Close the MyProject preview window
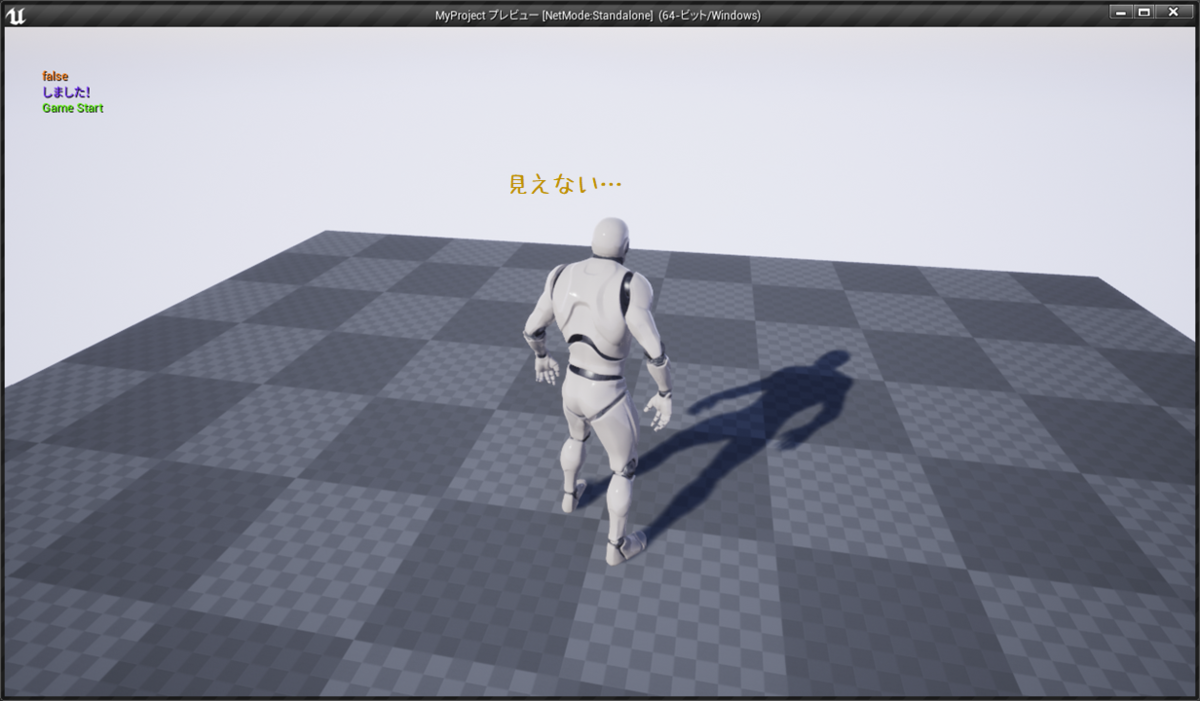 (1173, 11)
